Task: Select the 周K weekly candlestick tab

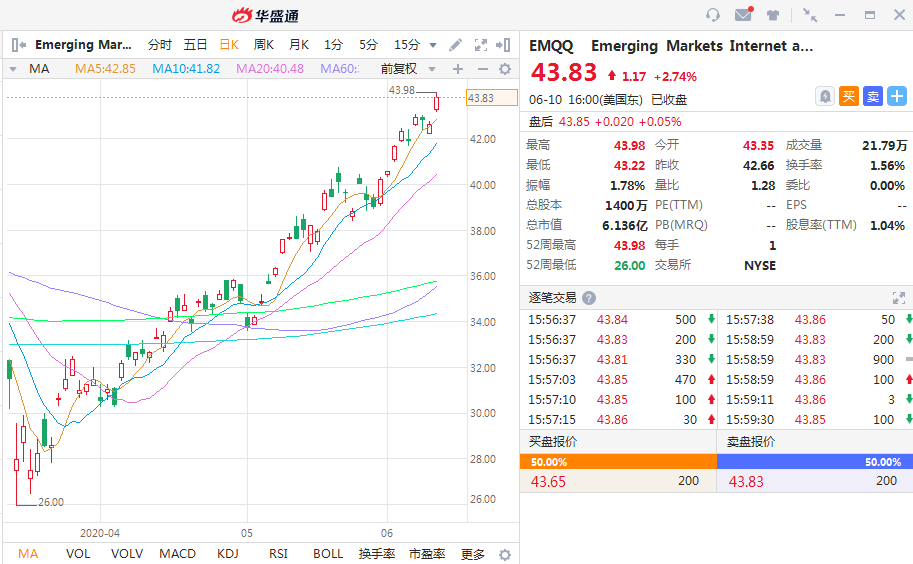Action: tap(264, 45)
